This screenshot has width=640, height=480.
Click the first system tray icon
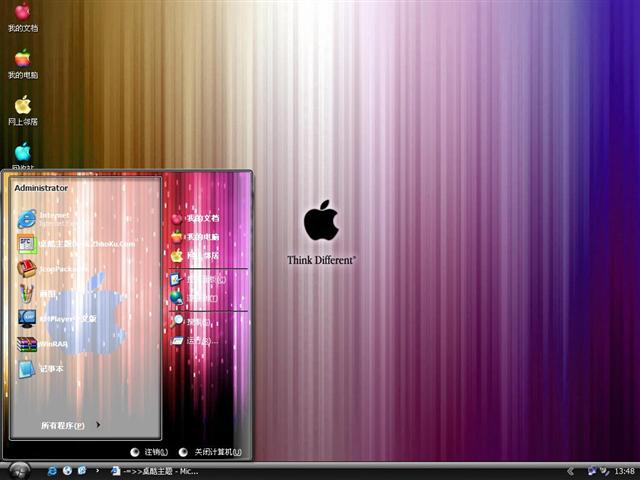(x=592, y=471)
